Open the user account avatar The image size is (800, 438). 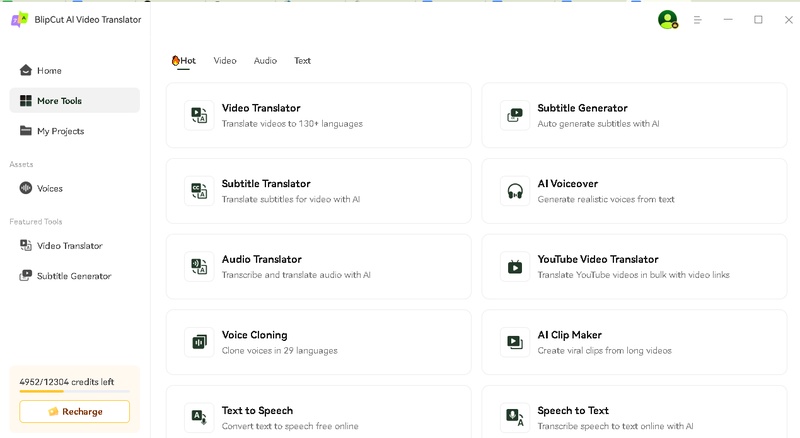click(667, 19)
